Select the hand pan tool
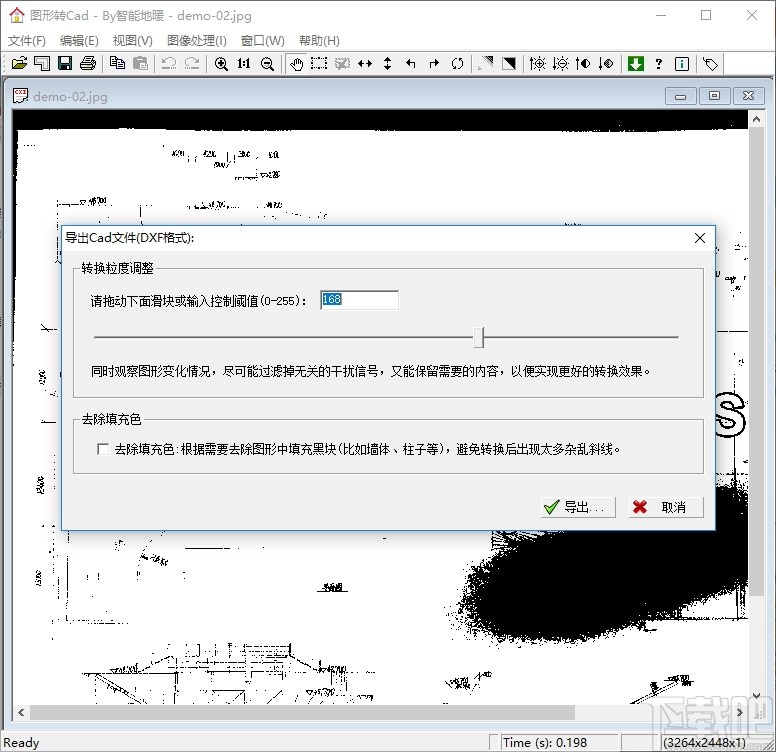 [x=296, y=64]
